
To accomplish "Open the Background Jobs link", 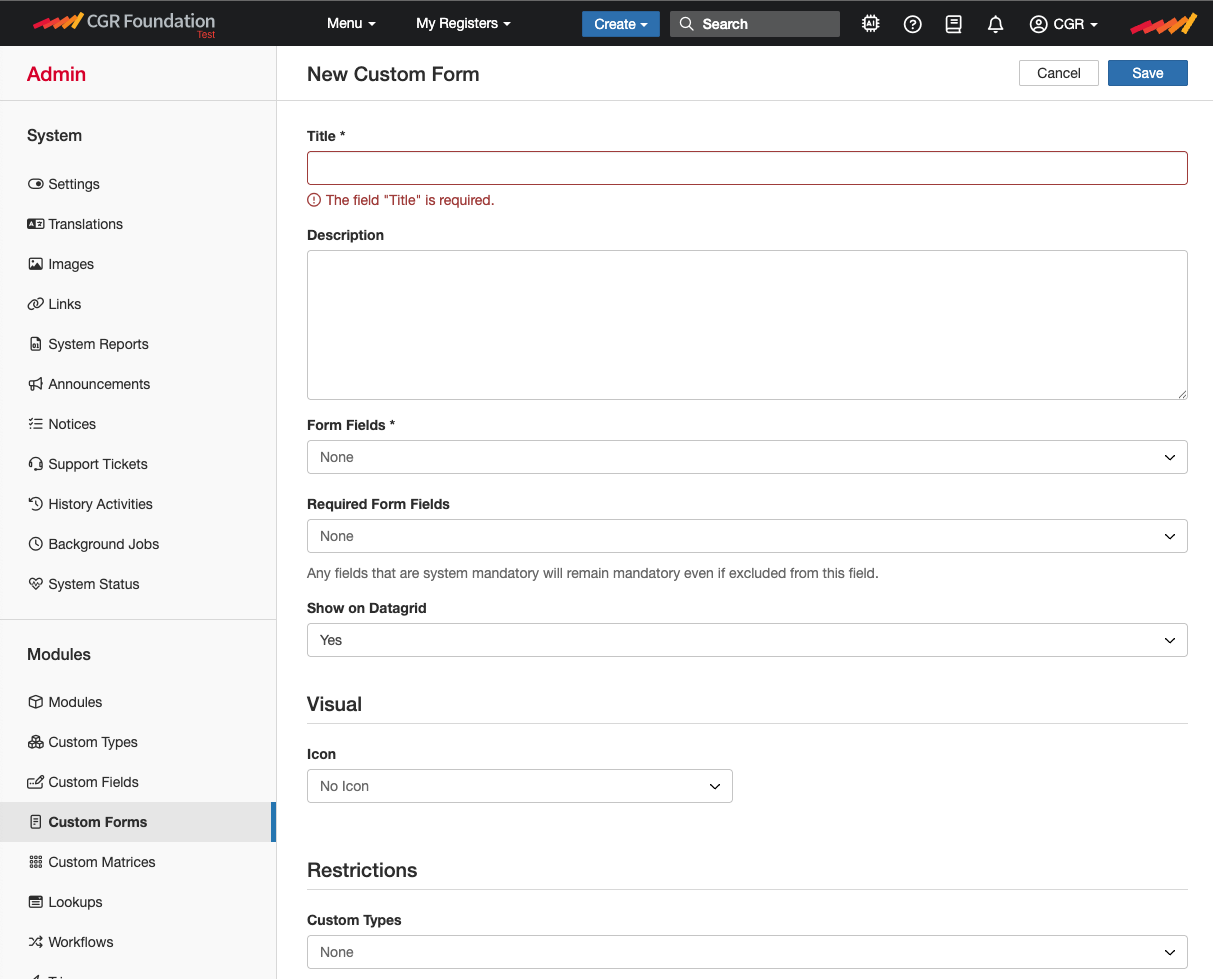I will 104,544.
